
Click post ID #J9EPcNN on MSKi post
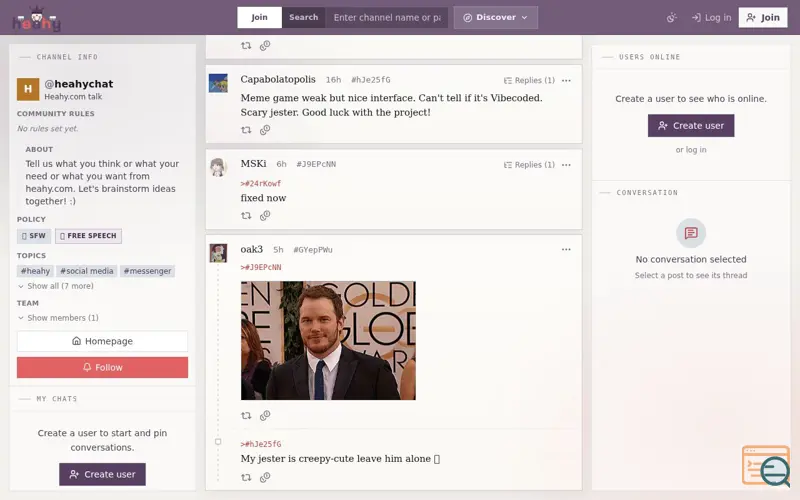point(316,164)
